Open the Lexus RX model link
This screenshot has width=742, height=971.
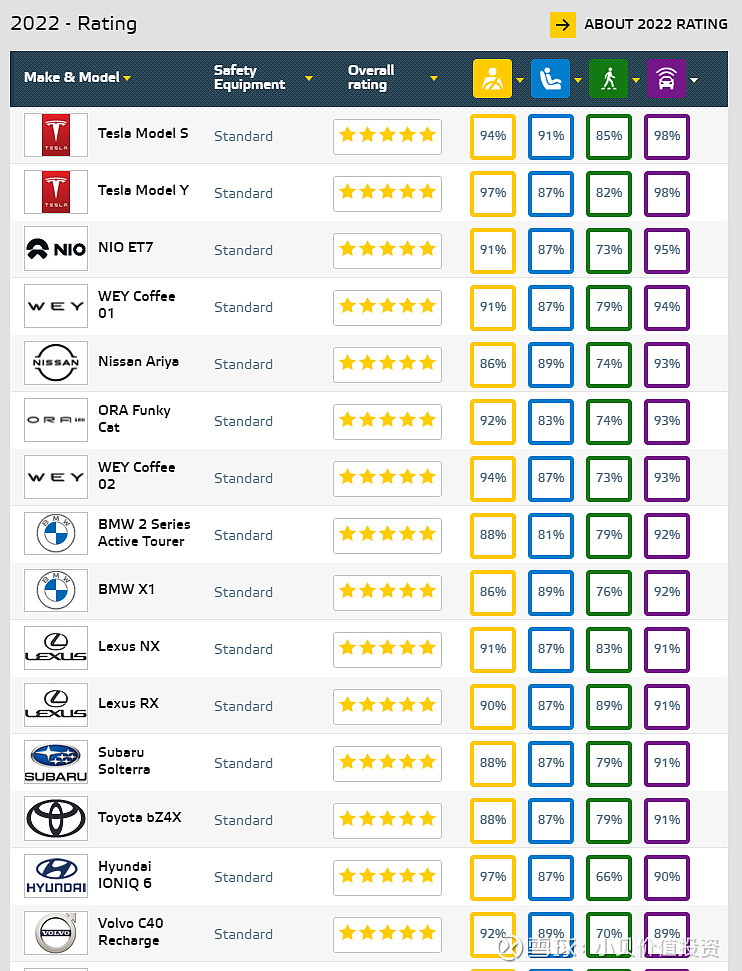(128, 703)
